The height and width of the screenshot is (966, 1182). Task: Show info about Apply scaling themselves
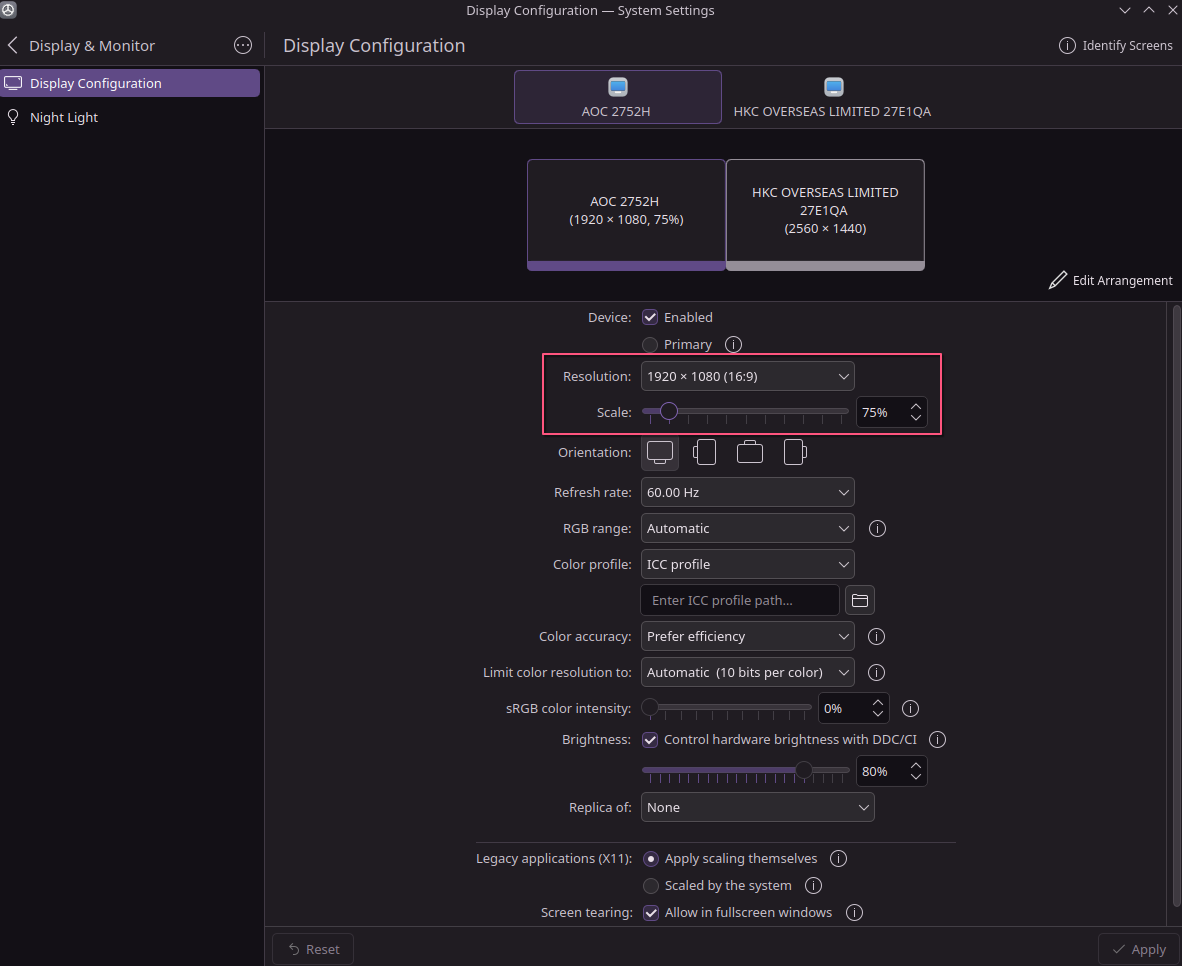(x=838, y=859)
